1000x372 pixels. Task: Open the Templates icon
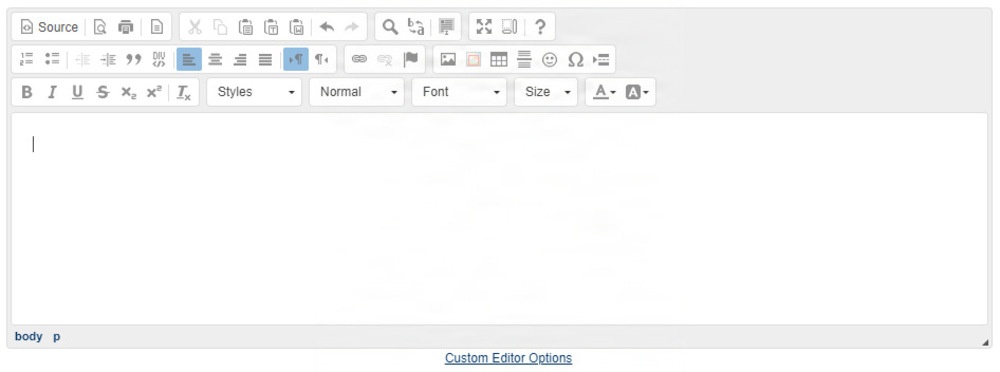coord(157,27)
